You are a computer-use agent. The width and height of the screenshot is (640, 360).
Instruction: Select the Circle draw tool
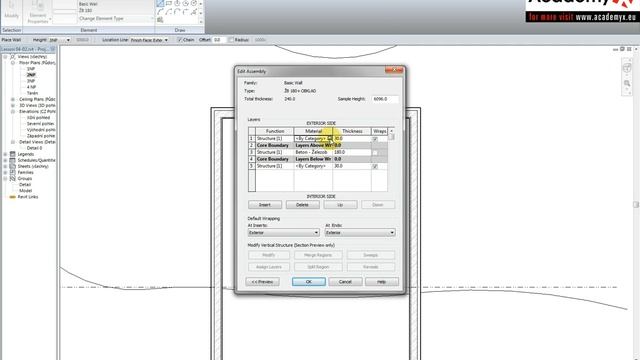tap(193, 3)
